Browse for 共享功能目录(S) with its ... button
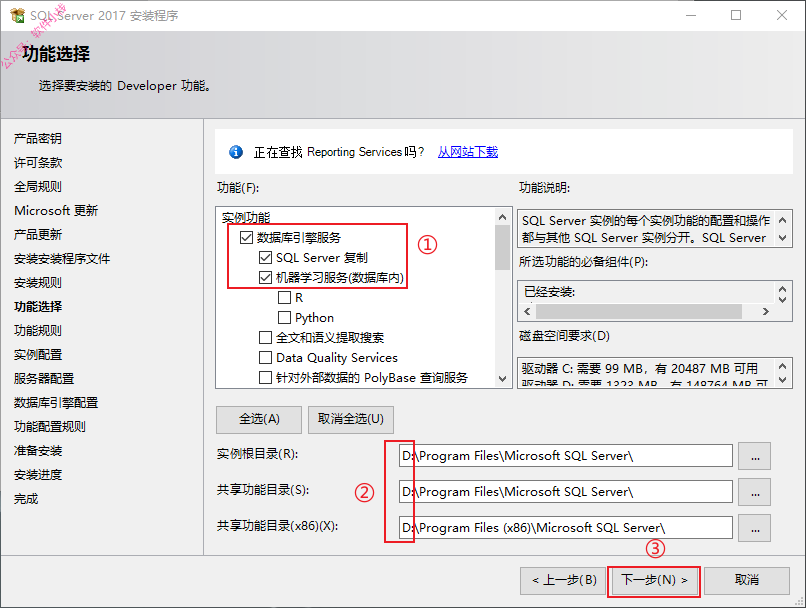 pos(755,492)
